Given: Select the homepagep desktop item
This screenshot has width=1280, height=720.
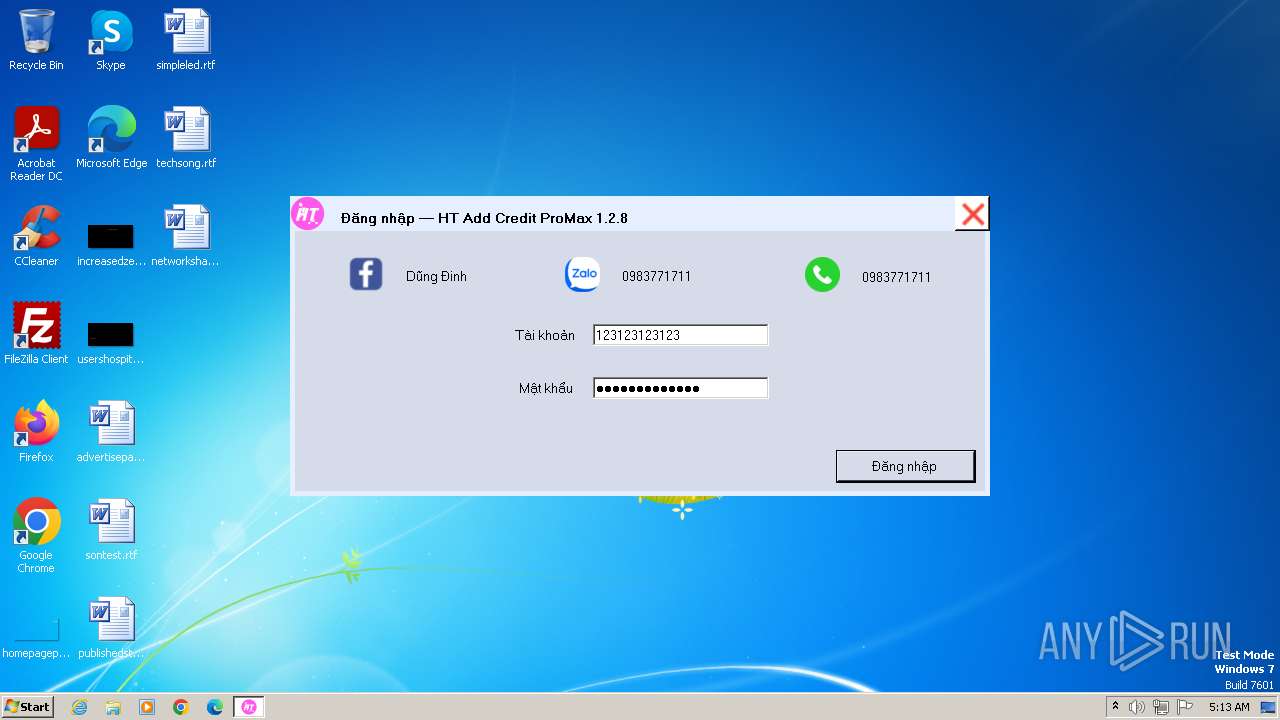Looking at the screenshot, I should [36, 638].
